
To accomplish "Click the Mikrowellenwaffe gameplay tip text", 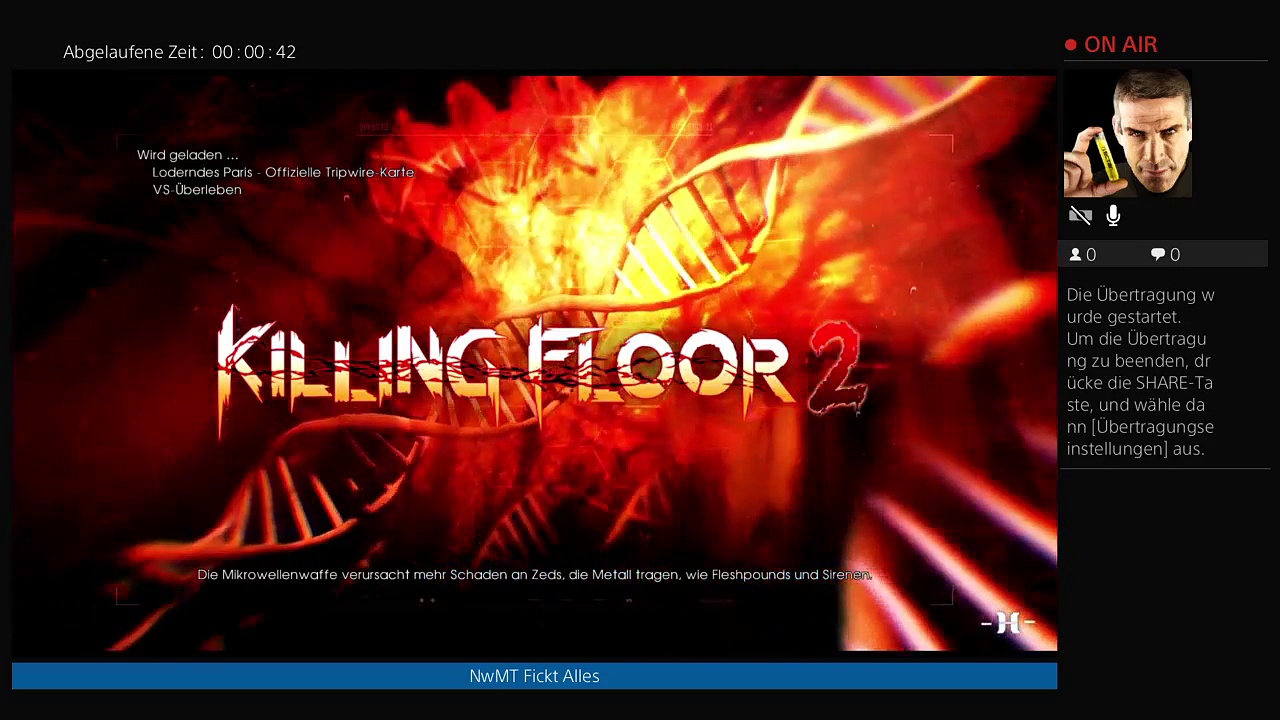I will (x=534, y=575).
